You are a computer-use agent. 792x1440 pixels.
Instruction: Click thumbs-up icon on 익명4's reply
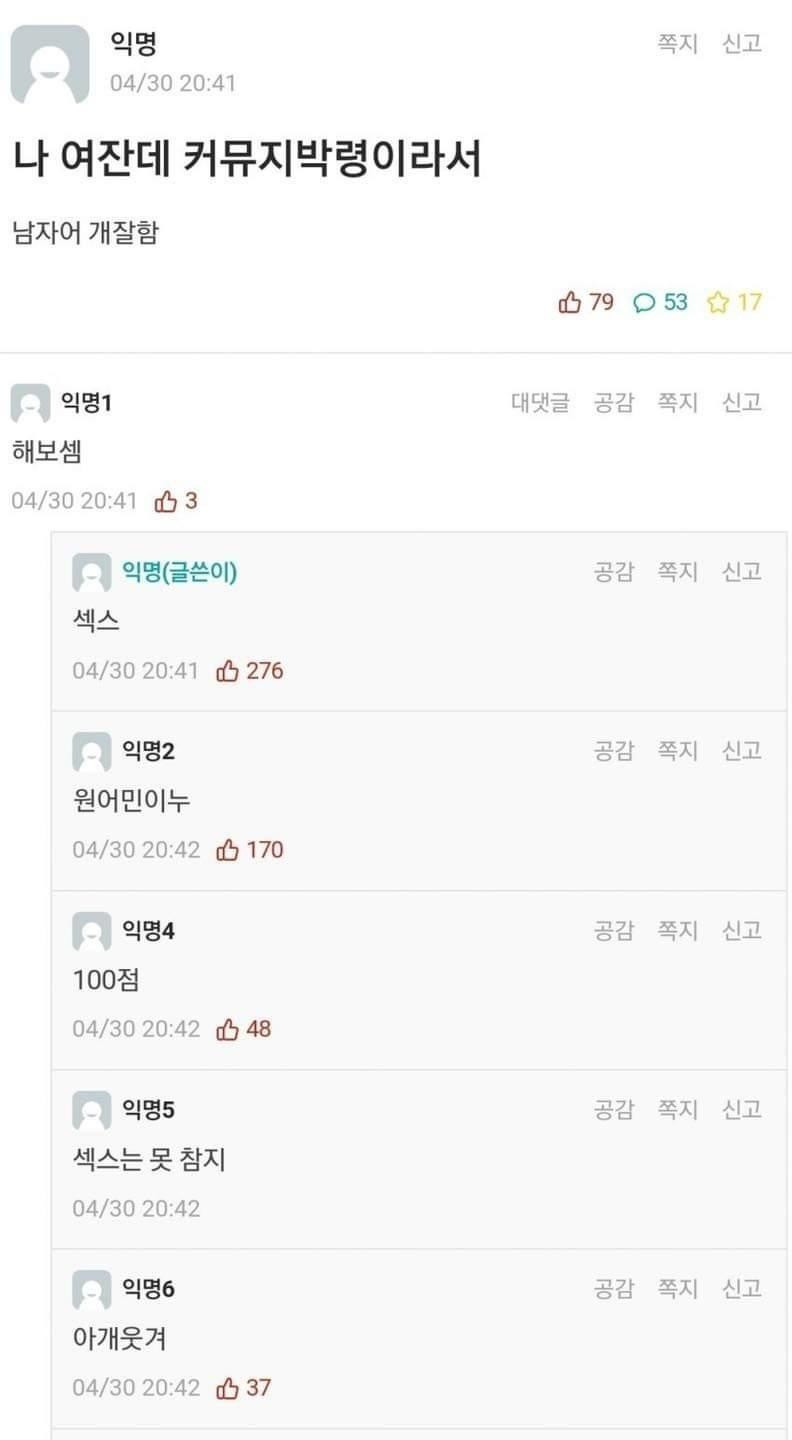228,1029
